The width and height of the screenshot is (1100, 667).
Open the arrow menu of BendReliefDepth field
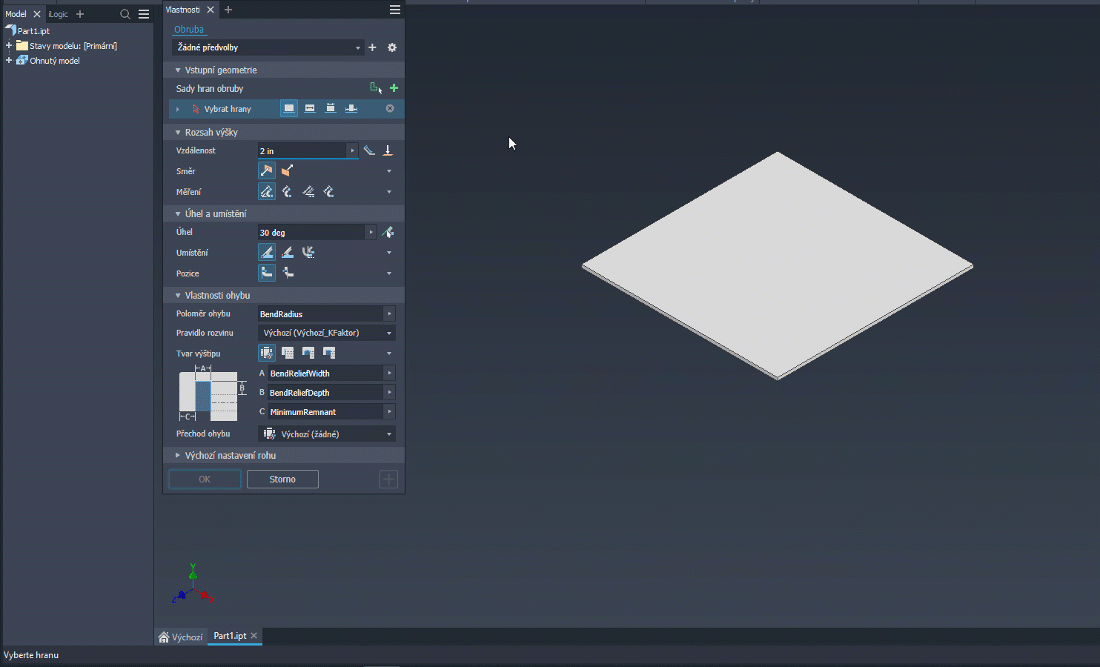tap(389, 393)
